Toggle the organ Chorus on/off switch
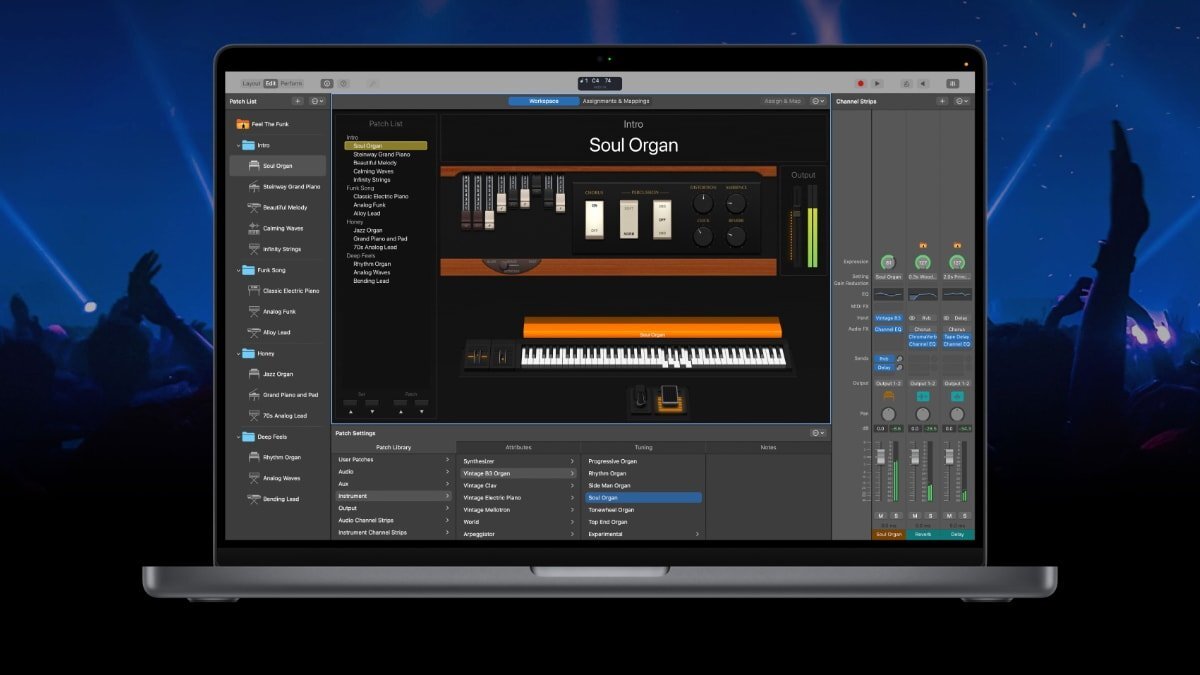Viewport: 1200px width, 675px height. pos(593,218)
